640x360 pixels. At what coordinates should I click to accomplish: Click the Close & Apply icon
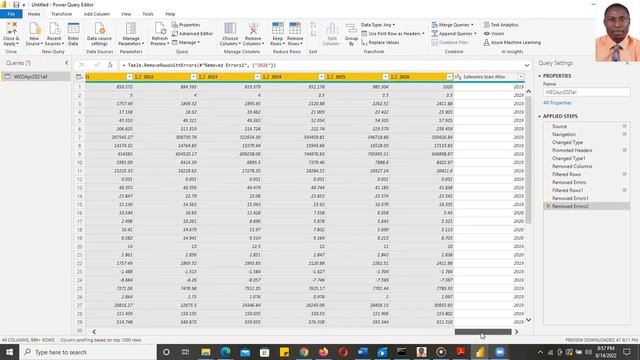pyautogui.click(x=11, y=33)
